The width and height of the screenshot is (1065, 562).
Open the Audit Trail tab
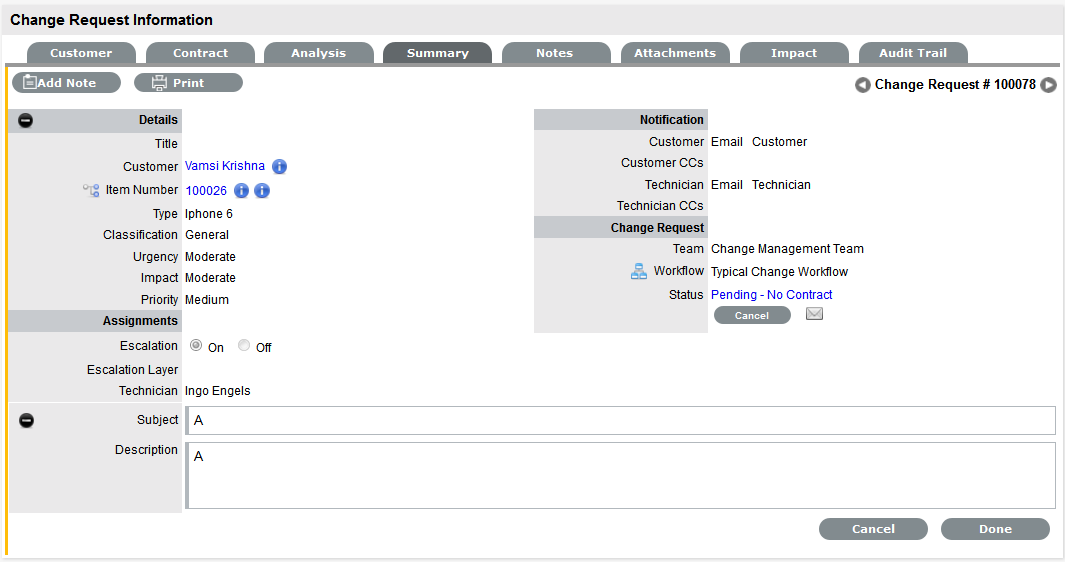pyautogui.click(x=912, y=53)
